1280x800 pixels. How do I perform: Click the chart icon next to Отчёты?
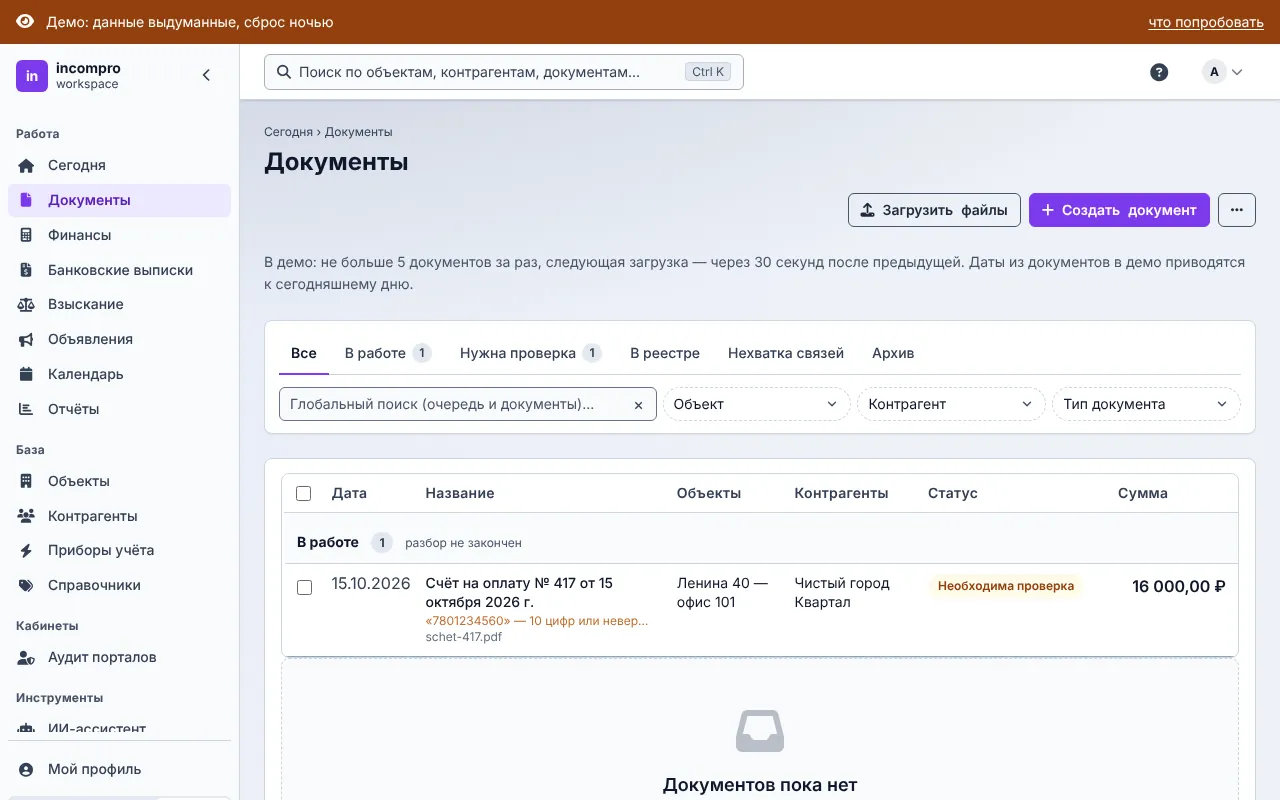coord(27,409)
